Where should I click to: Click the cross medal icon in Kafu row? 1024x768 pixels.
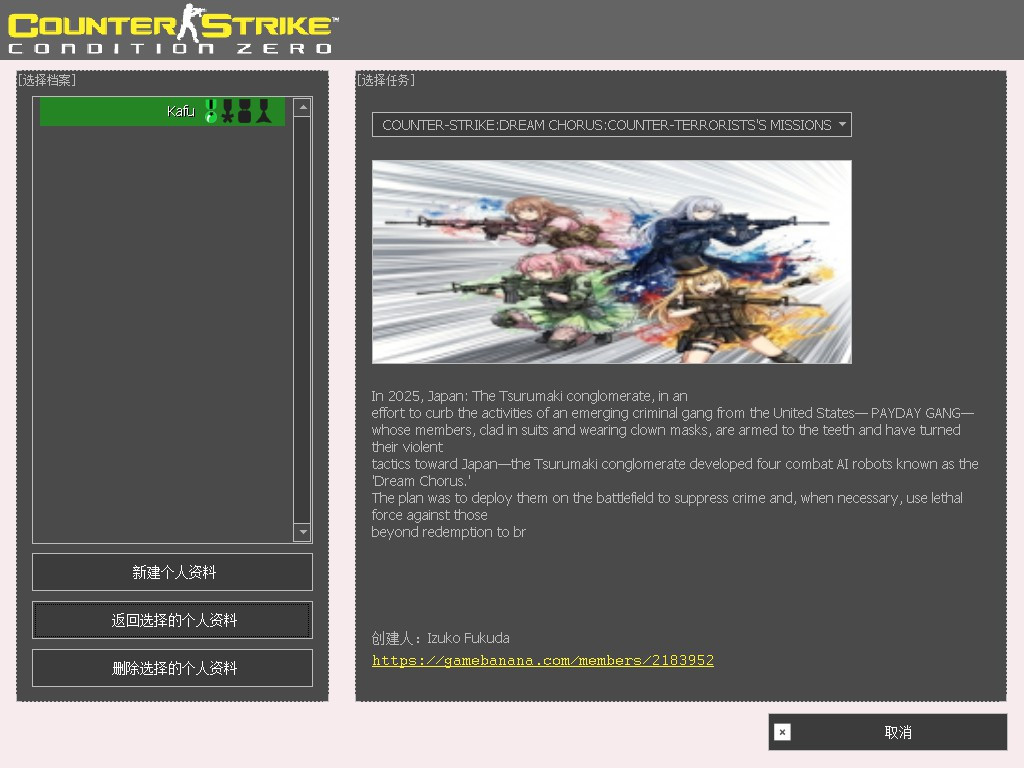click(227, 111)
